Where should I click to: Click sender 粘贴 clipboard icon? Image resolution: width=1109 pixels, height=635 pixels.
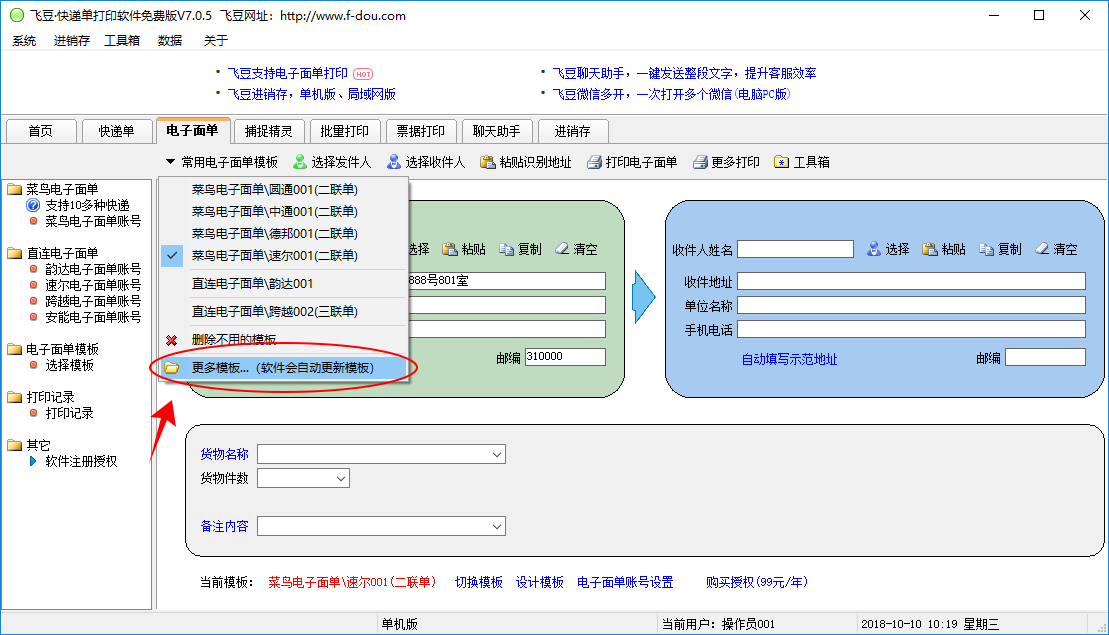[450, 249]
